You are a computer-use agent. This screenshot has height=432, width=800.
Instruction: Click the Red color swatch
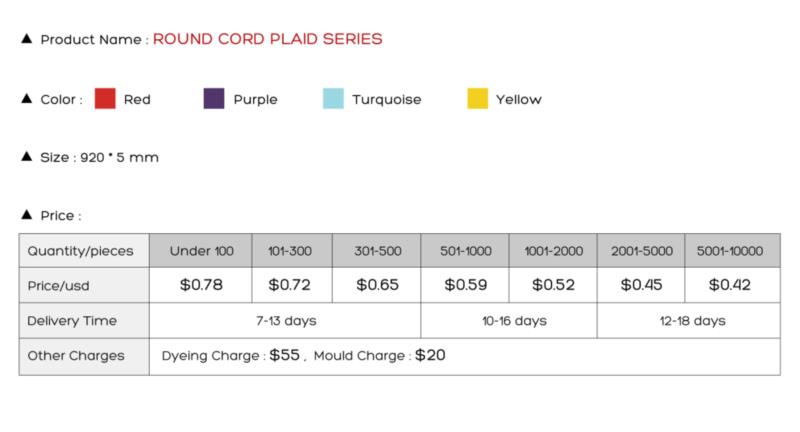(105, 98)
